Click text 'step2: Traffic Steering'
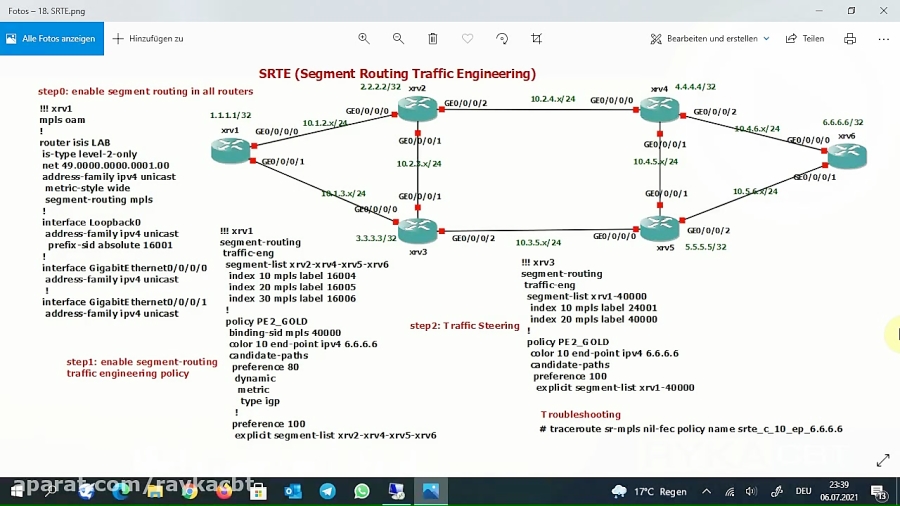Viewport: 900px width, 506px height. point(464,325)
